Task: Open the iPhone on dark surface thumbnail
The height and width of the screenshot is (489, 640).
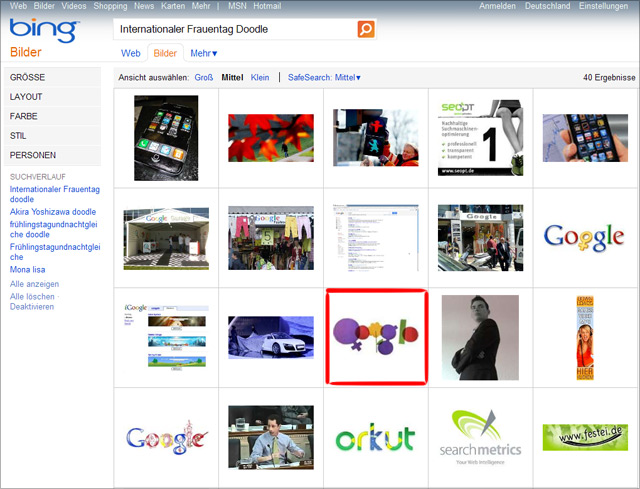Action: 166,138
